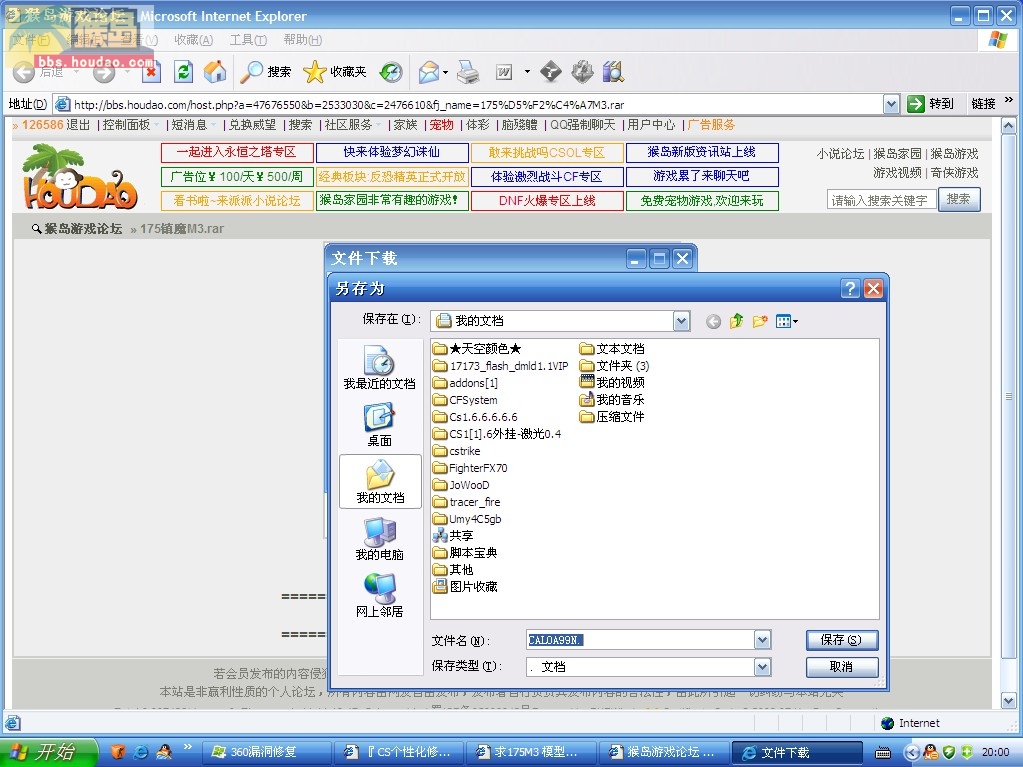This screenshot has width=1023, height=767.
Task: Click the page scrollbar down arrow
Action: coord(1008,701)
